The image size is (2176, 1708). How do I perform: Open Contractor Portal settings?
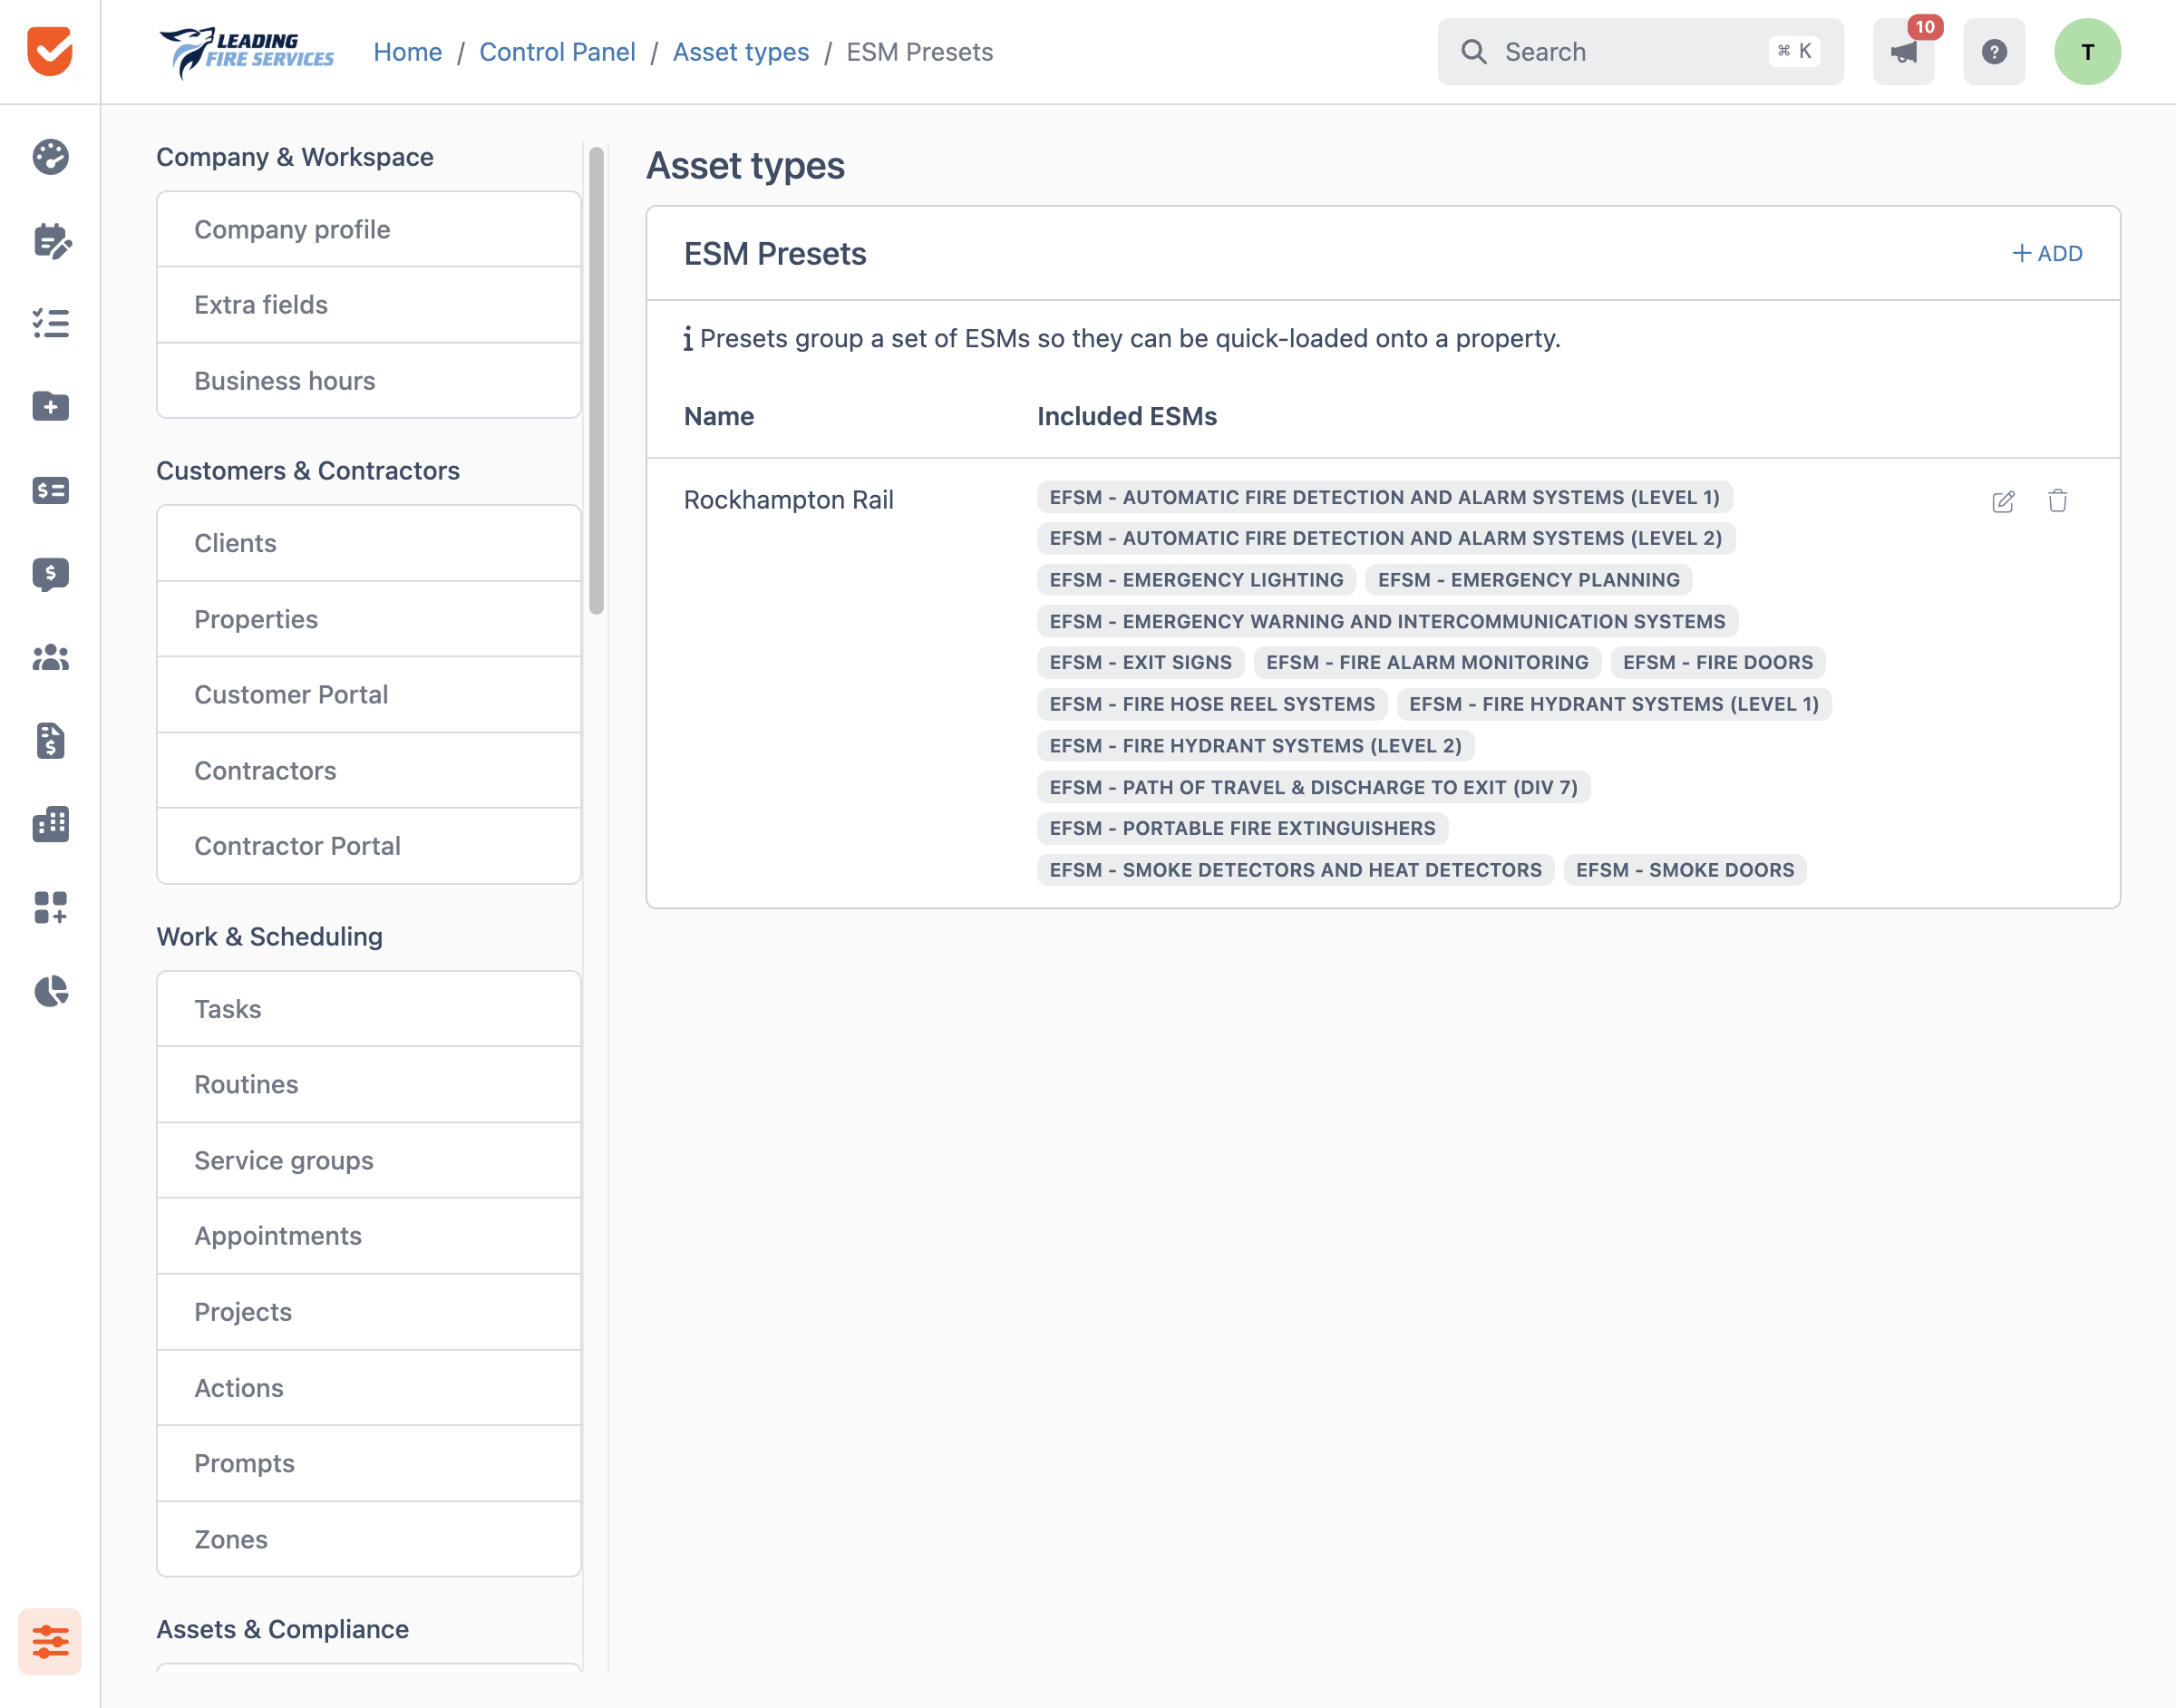(x=368, y=846)
